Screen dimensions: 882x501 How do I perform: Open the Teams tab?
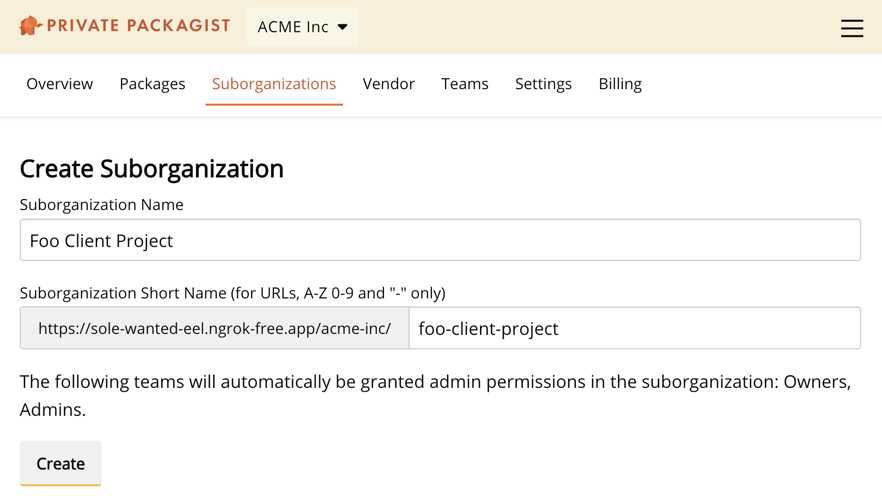click(465, 84)
